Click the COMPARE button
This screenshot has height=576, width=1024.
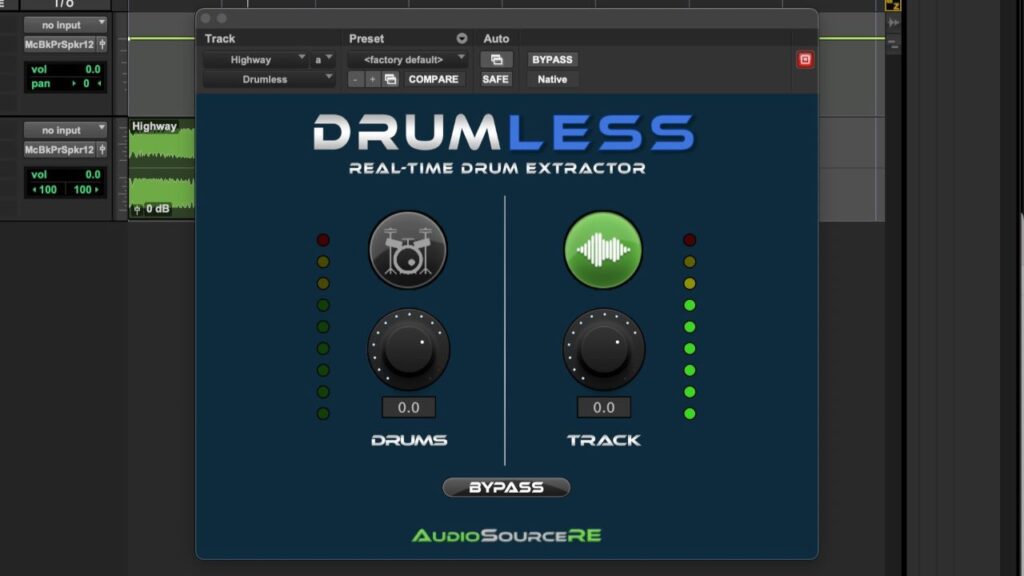434,78
